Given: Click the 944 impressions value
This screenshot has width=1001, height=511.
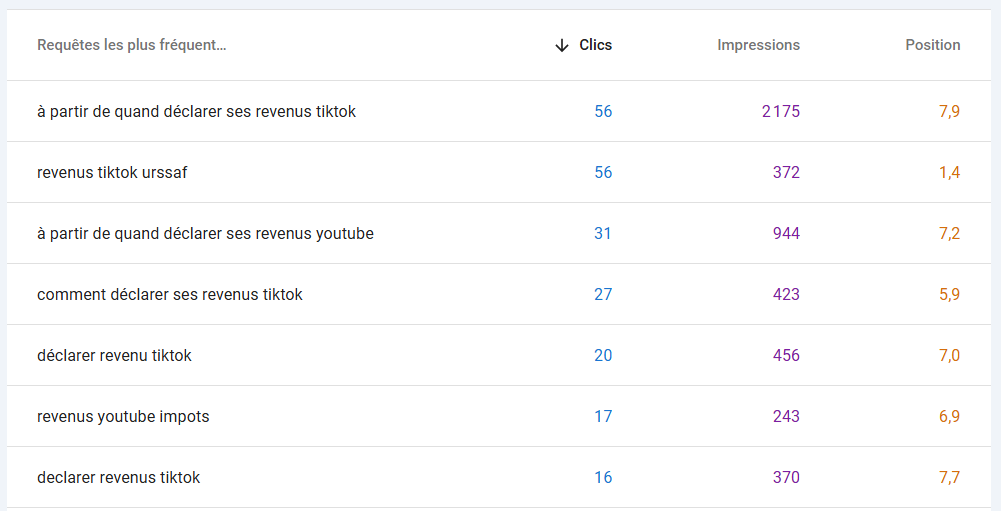Looking at the screenshot, I should [786, 234].
